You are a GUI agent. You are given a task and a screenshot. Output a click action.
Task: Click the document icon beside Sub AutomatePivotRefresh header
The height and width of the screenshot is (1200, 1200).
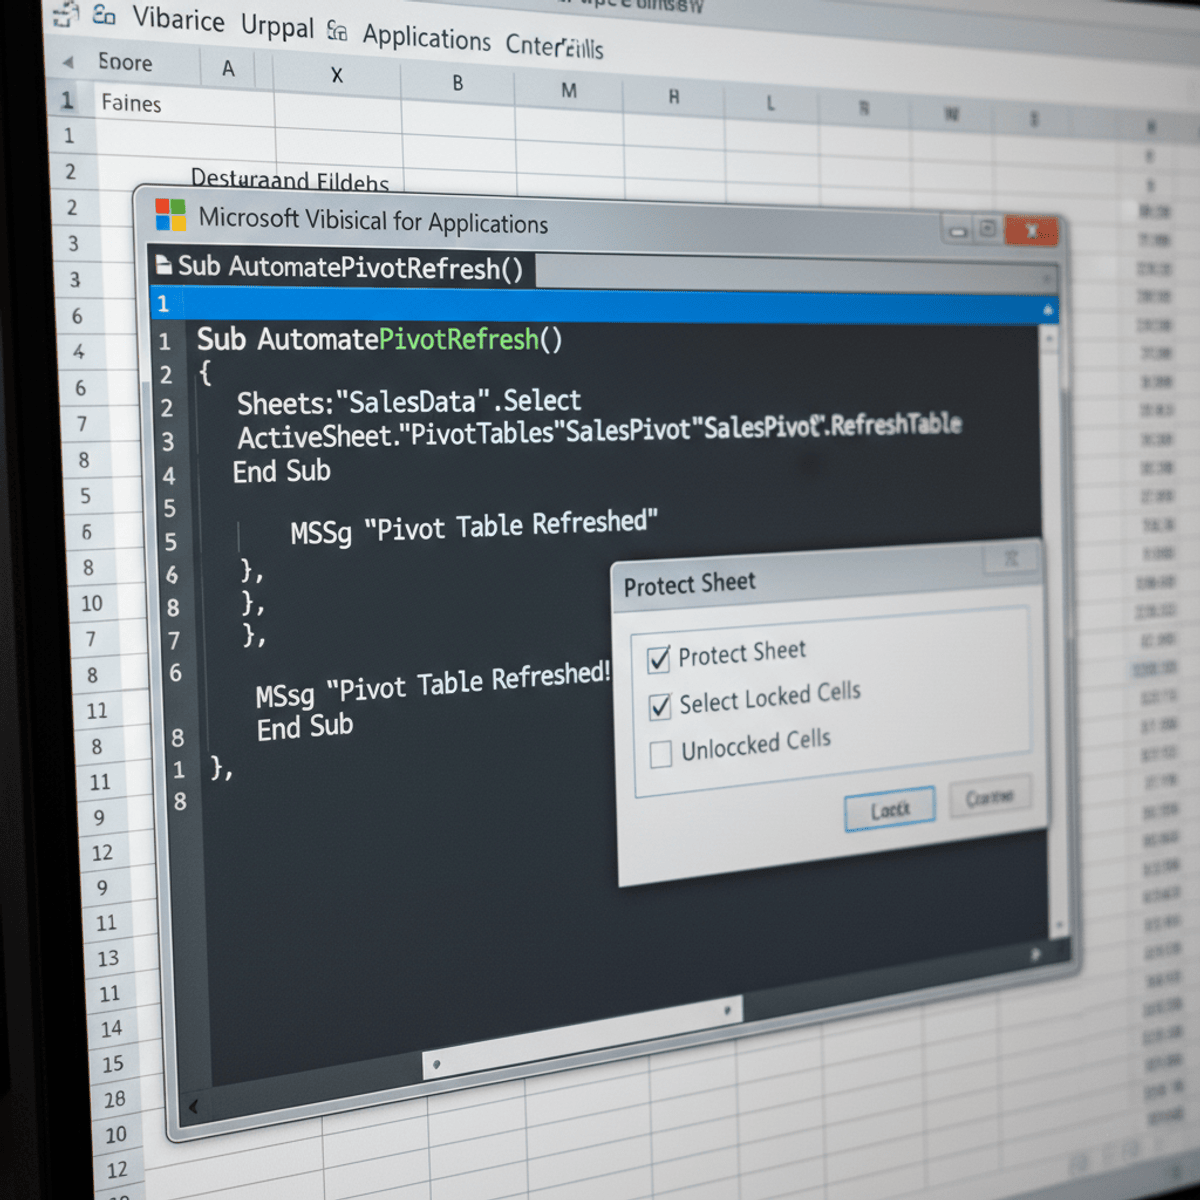(163, 265)
